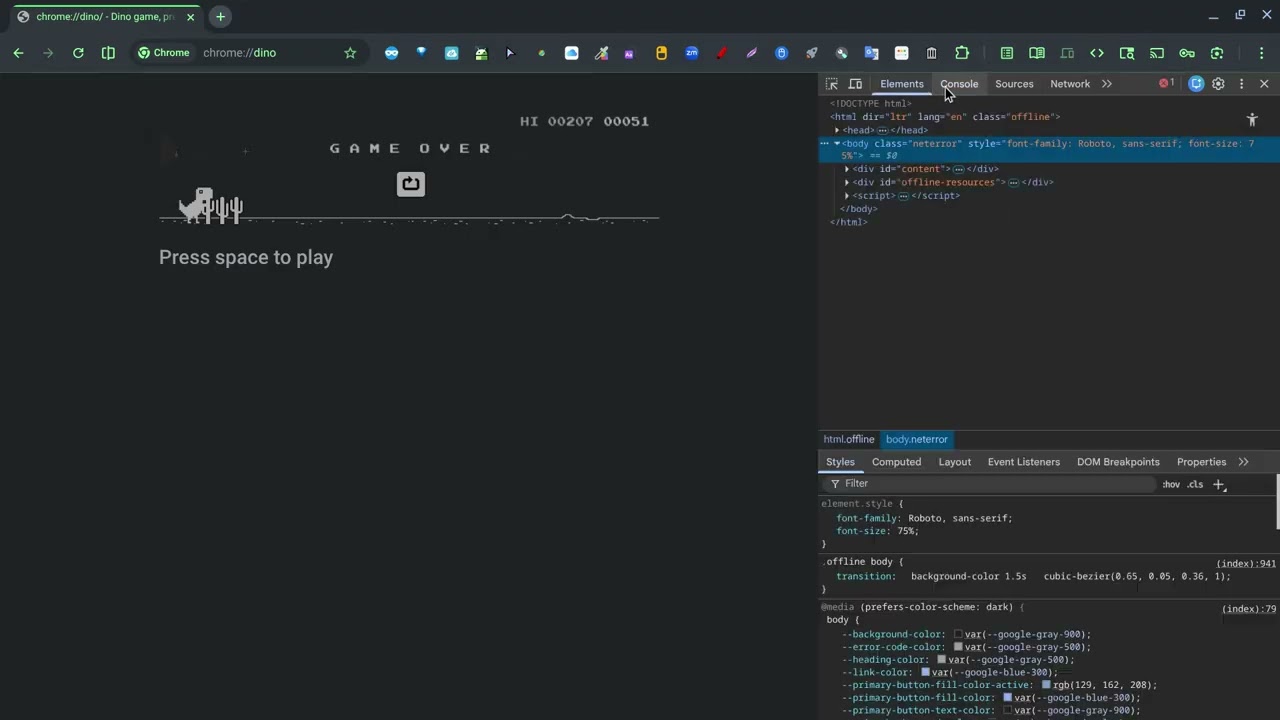Image resolution: width=1280 pixels, height=720 pixels.
Task: Switch to the Computed styles tab
Action: tap(896, 462)
